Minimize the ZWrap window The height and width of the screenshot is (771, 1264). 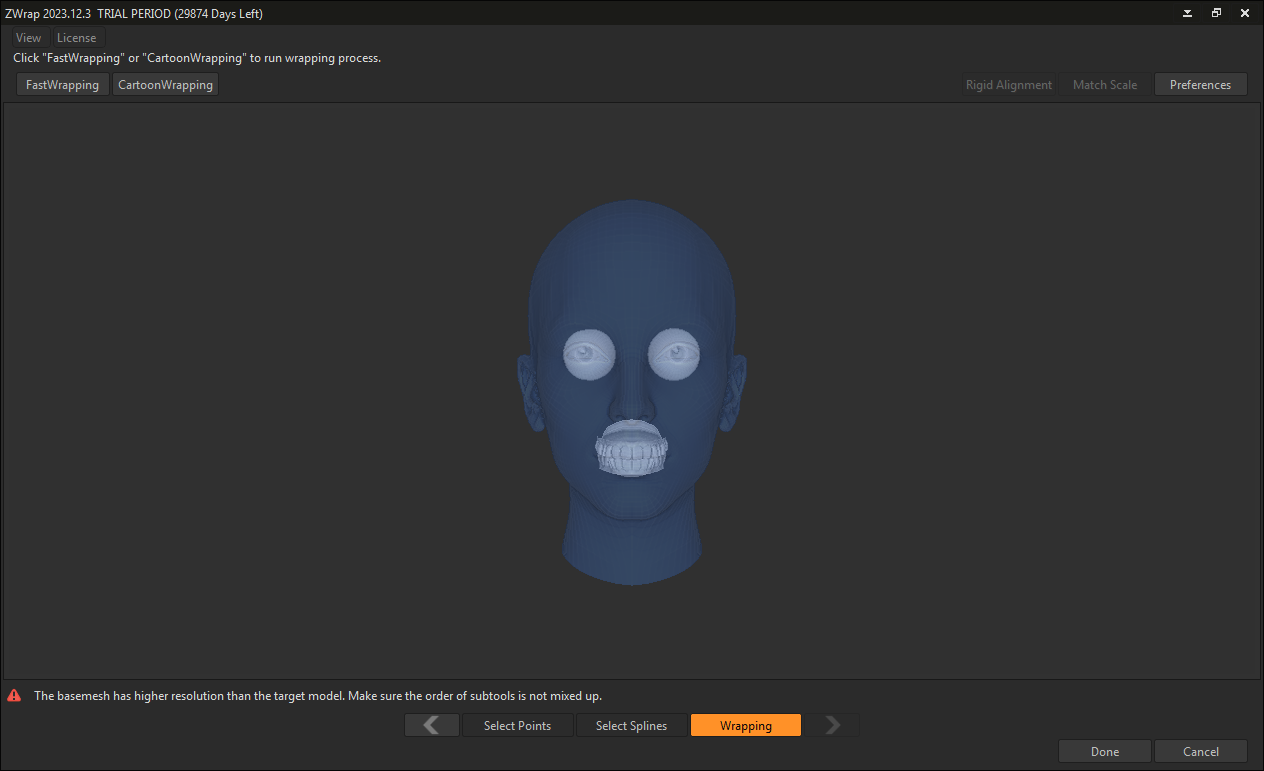point(1187,14)
